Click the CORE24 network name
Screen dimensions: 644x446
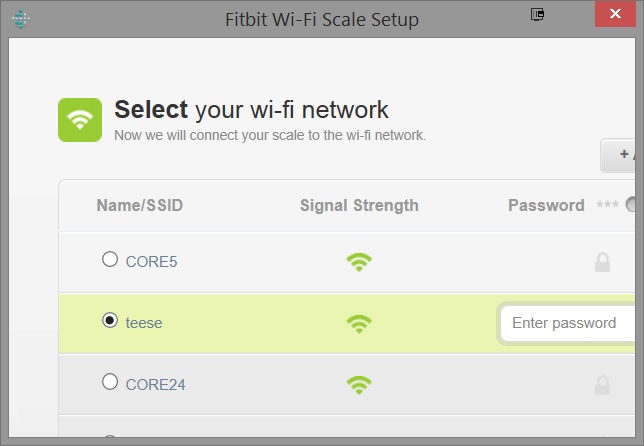click(155, 384)
